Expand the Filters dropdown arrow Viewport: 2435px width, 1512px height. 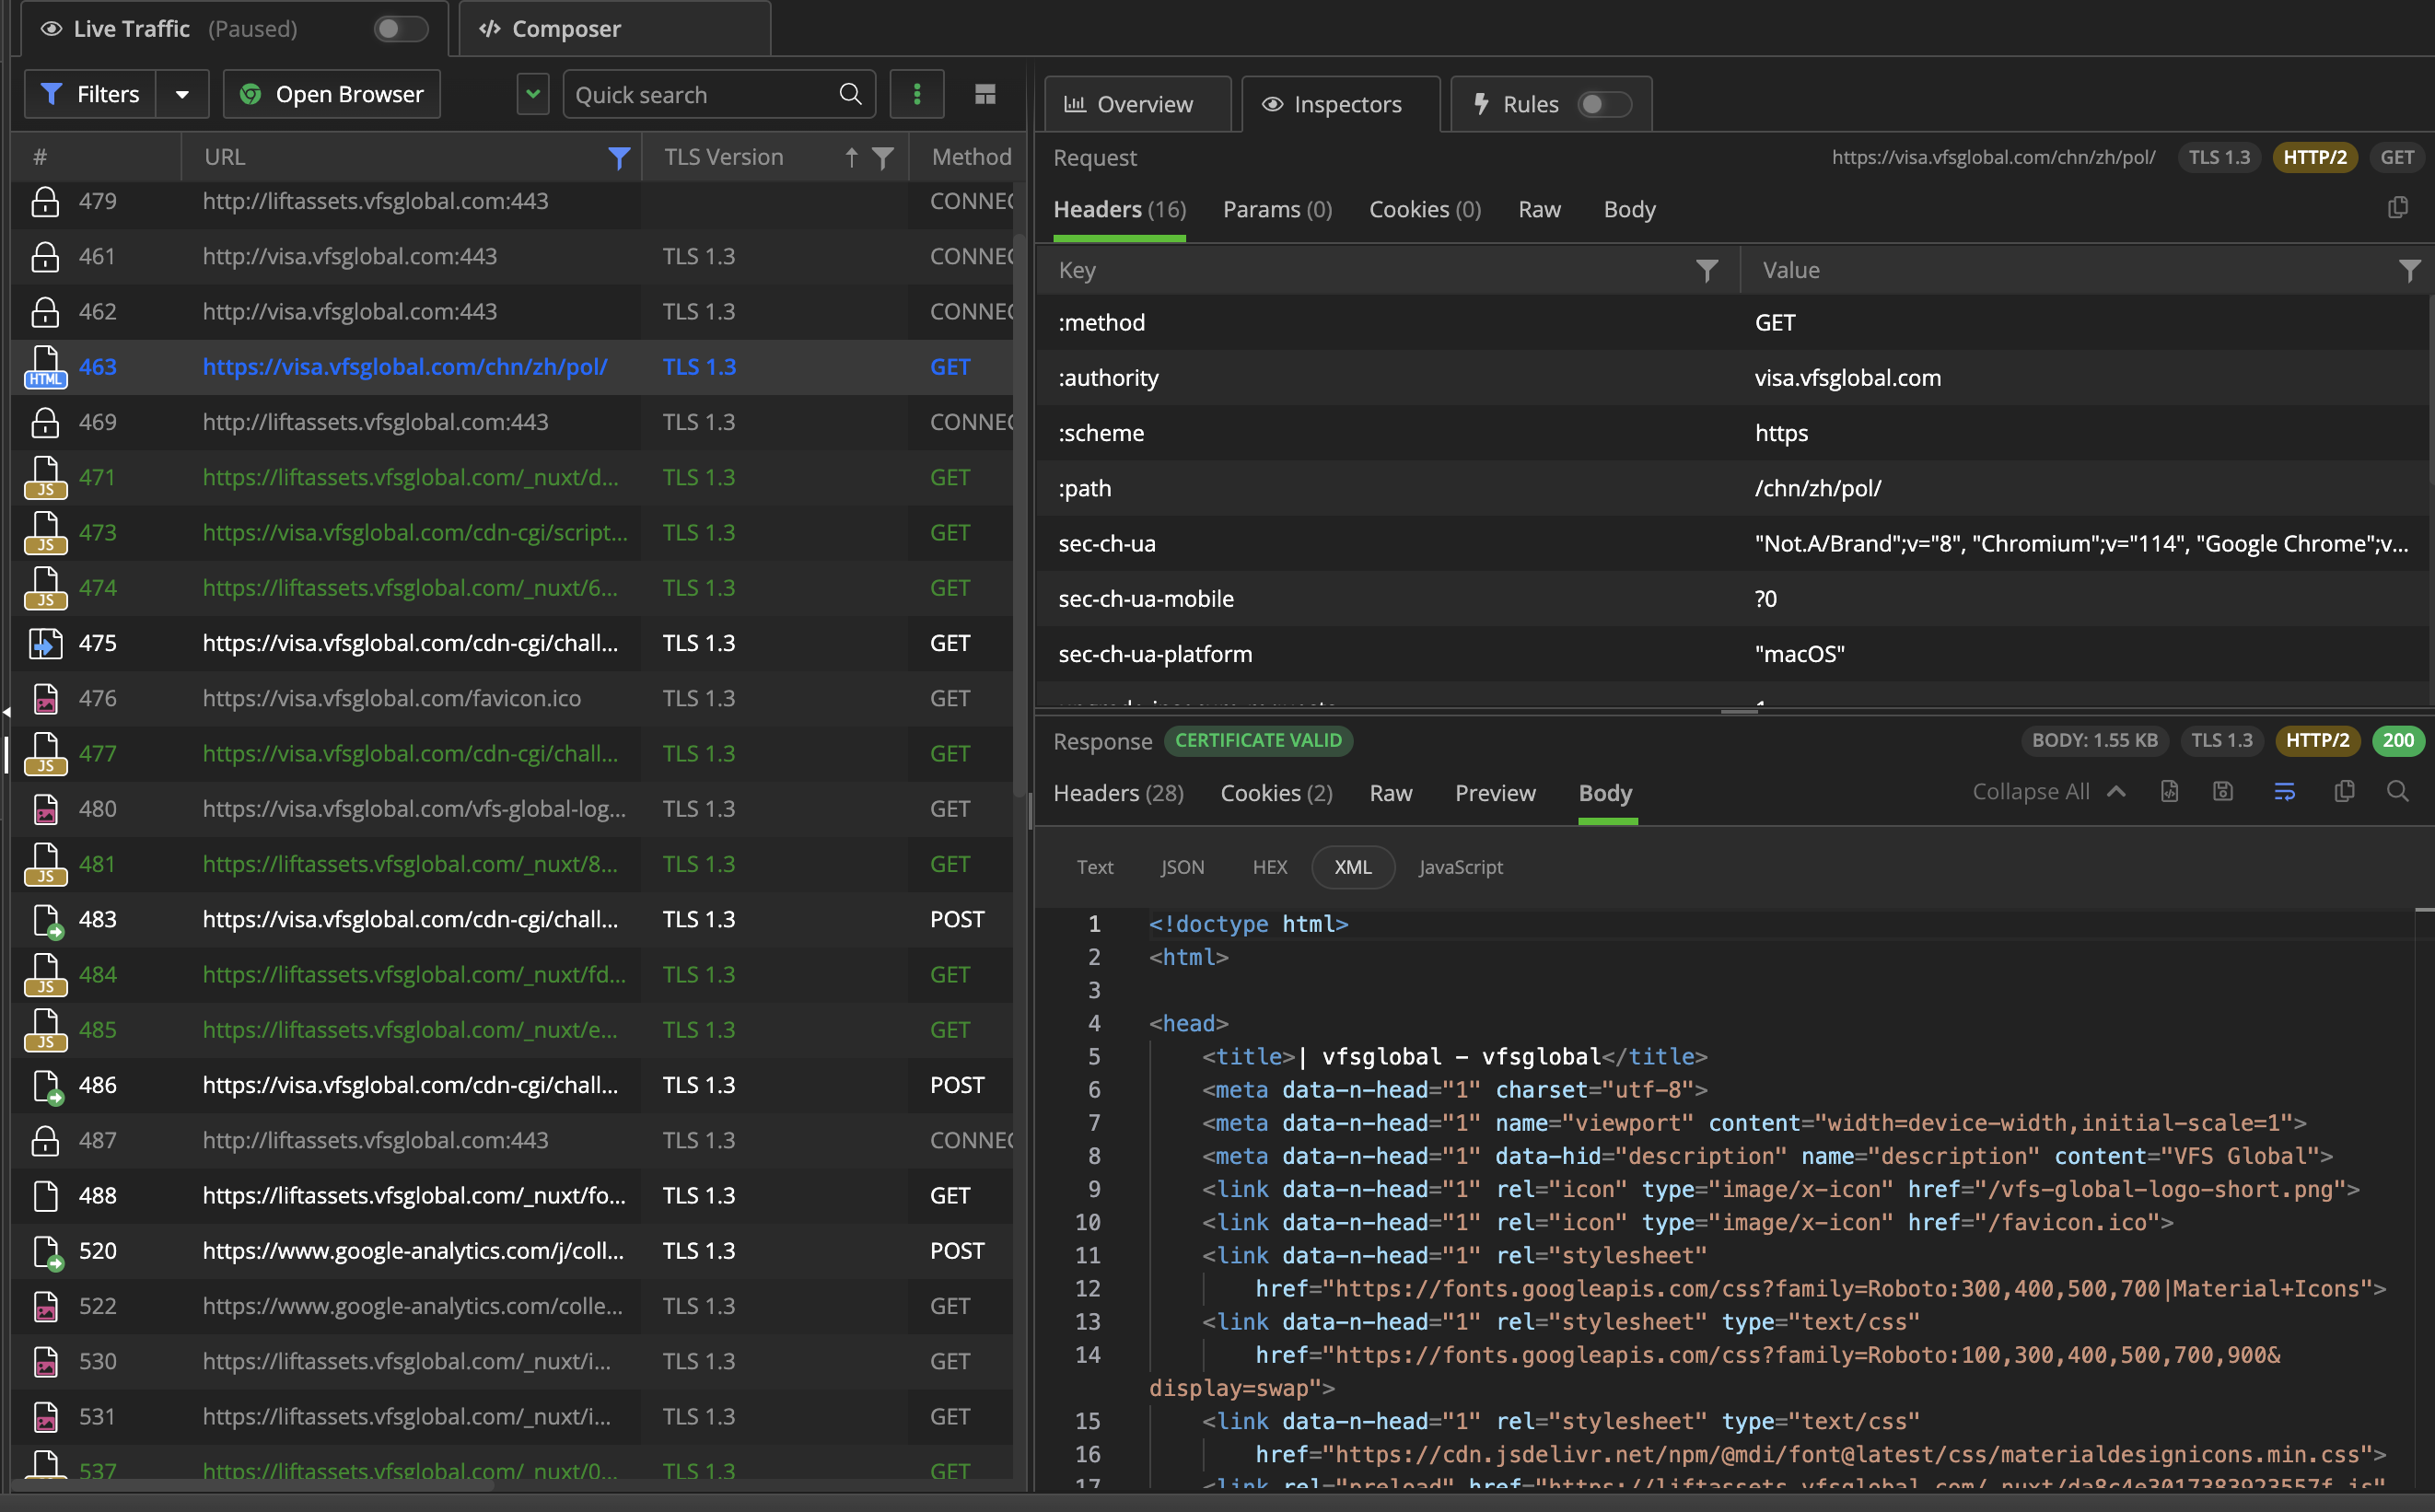[x=182, y=94]
